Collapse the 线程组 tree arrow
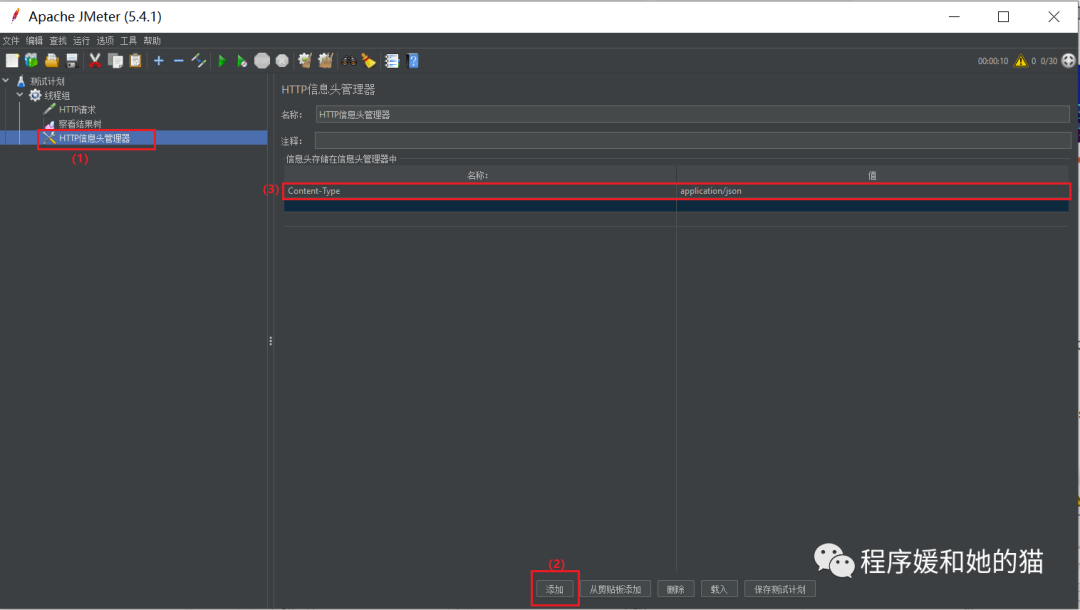This screenshot has height=610, width=1080. (20, 95)
